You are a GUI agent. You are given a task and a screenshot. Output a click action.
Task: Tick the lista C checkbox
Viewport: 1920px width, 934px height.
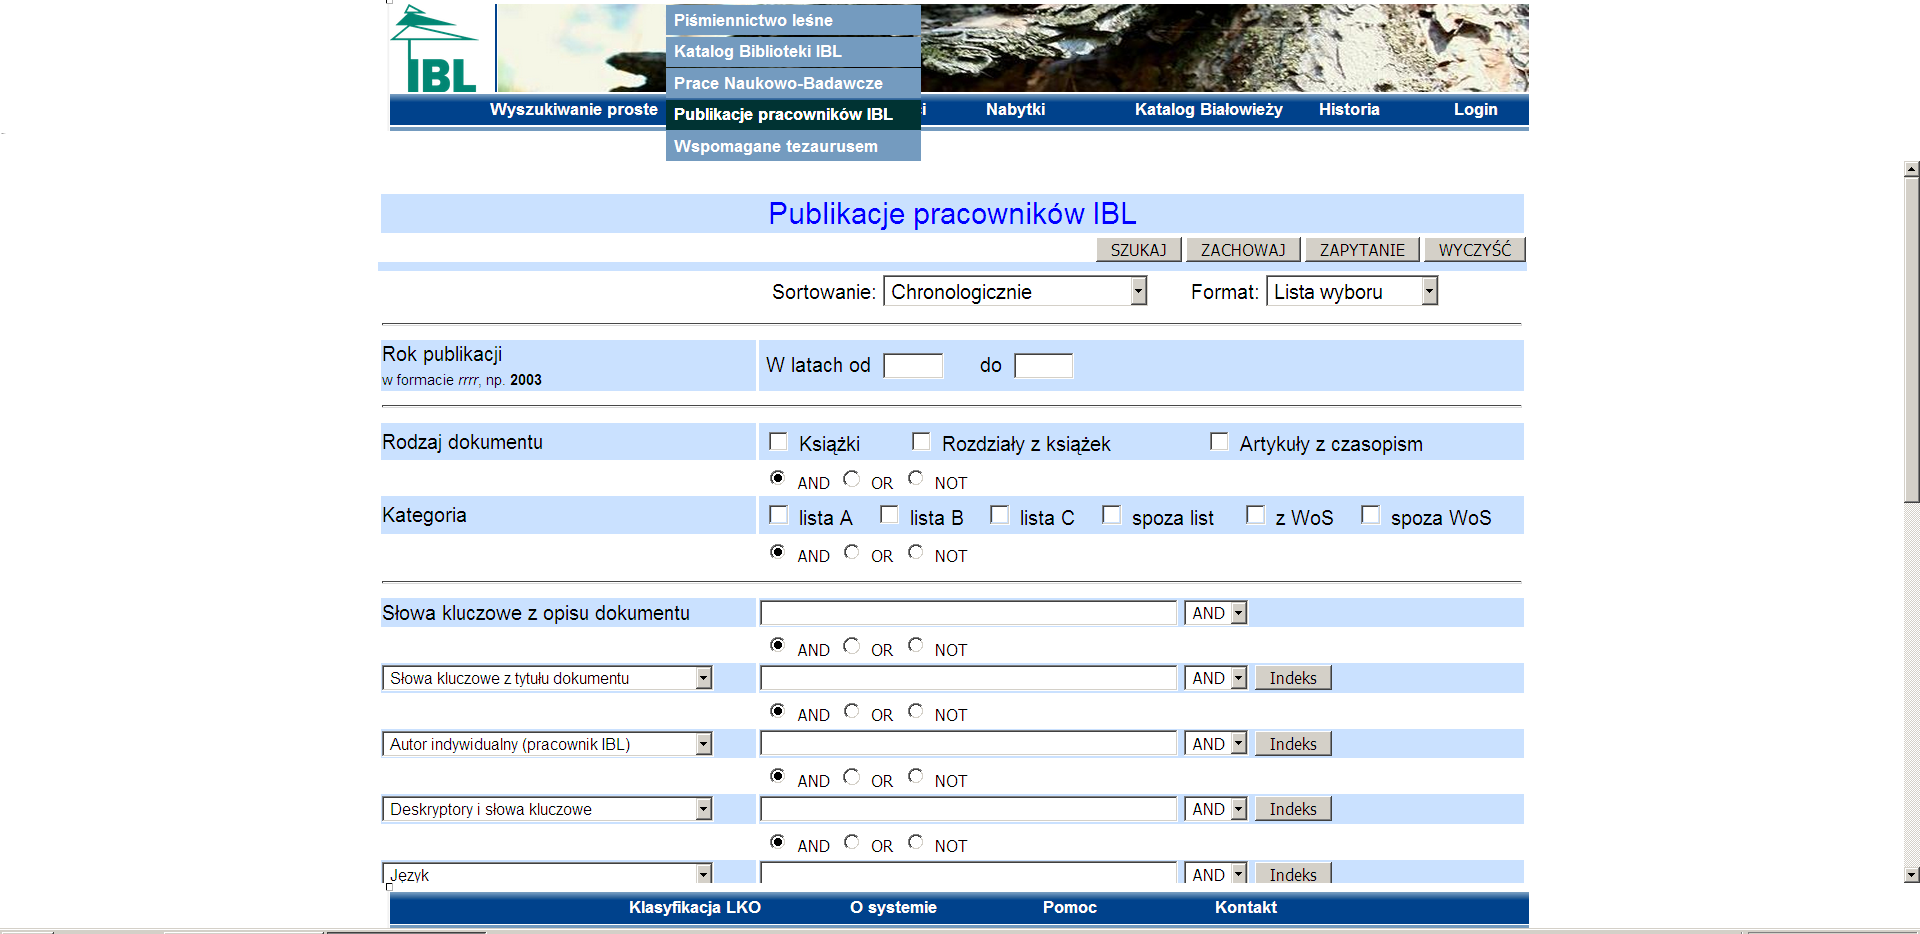coord(999,515)
